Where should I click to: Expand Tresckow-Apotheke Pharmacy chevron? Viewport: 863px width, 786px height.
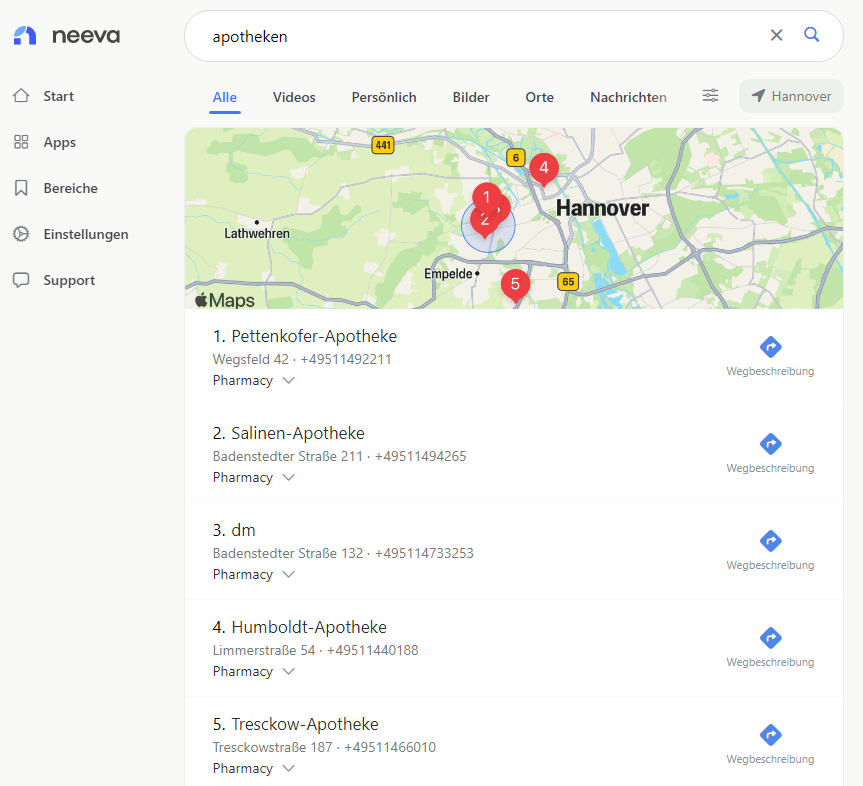pyautogui.click(x=288, y=768)
